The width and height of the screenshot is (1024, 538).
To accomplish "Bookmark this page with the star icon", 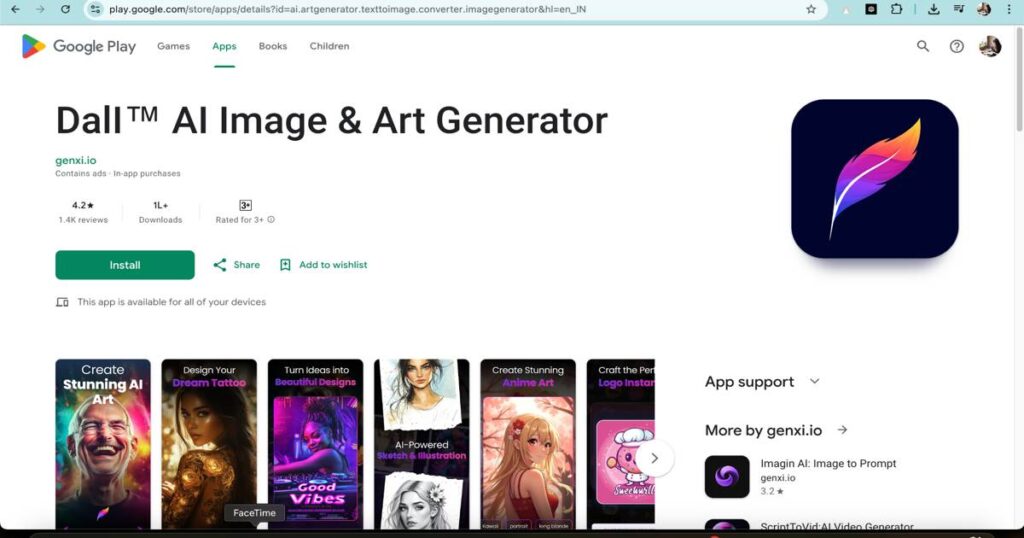I will (811, 9).
